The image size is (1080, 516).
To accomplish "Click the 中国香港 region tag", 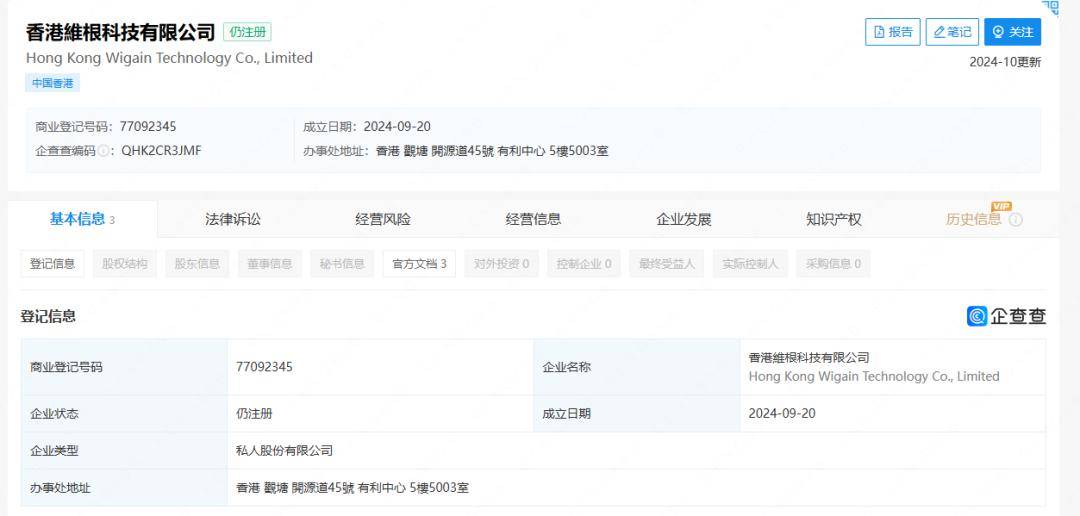I will (x=52, y=83).
